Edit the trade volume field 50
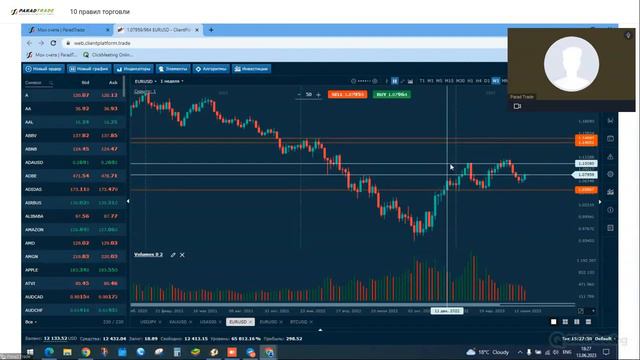640x360 pixels. point(309,94)
